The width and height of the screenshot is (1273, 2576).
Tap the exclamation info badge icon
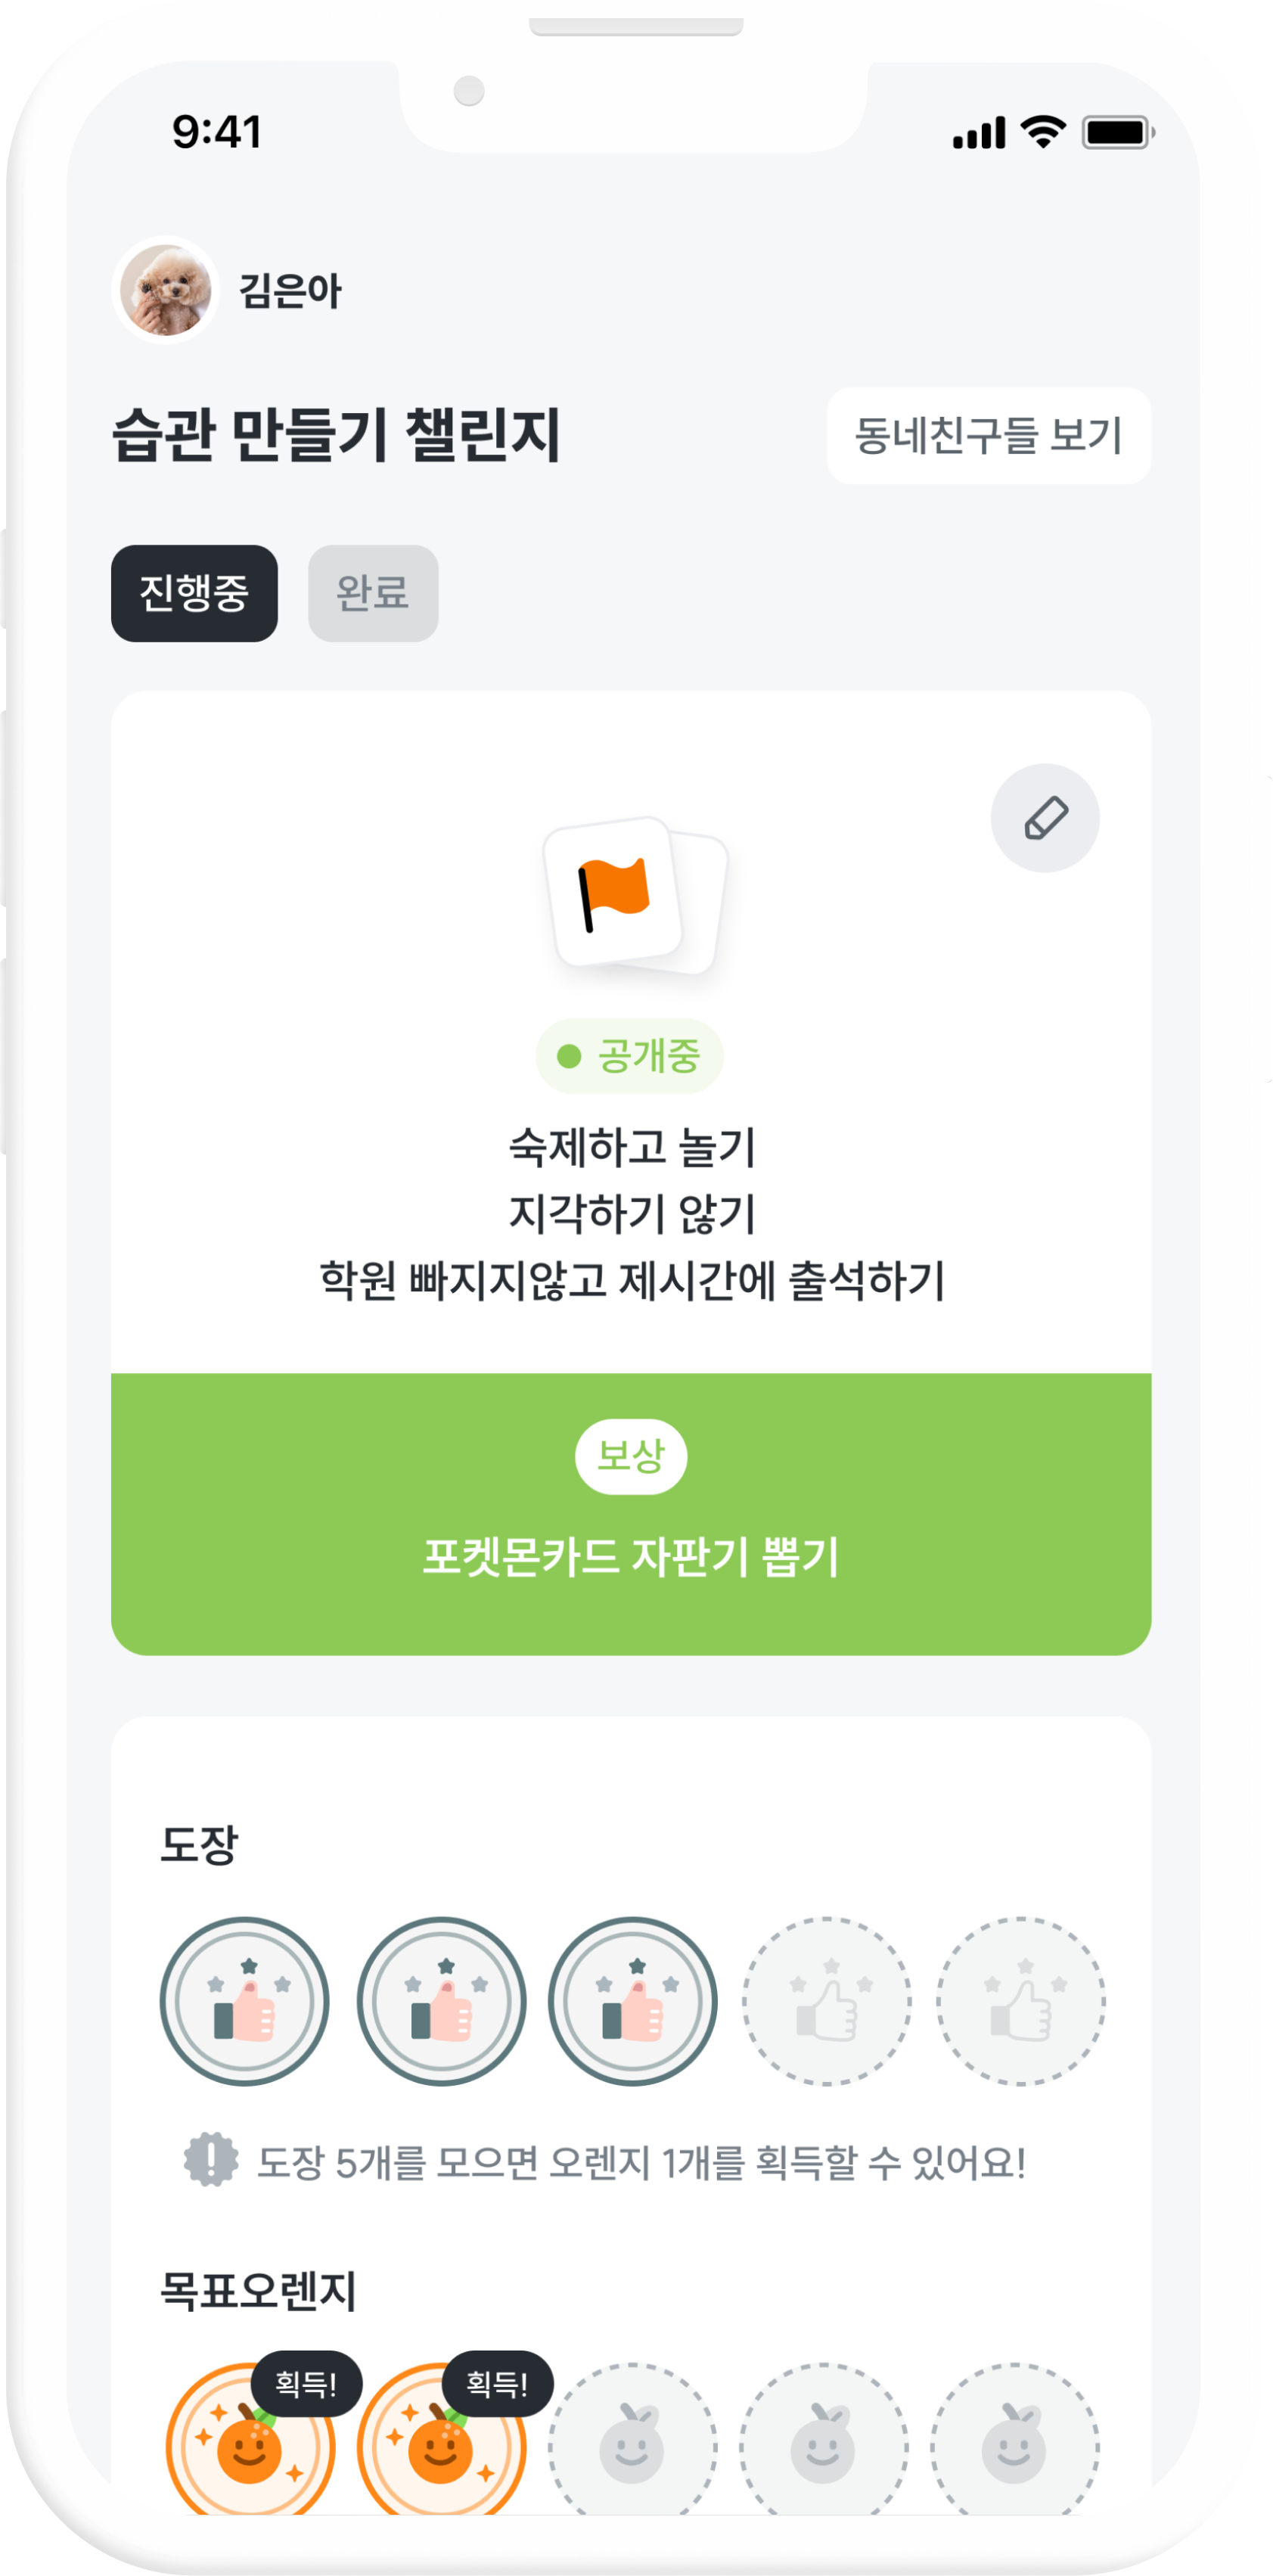click(x=211, y=2159)
